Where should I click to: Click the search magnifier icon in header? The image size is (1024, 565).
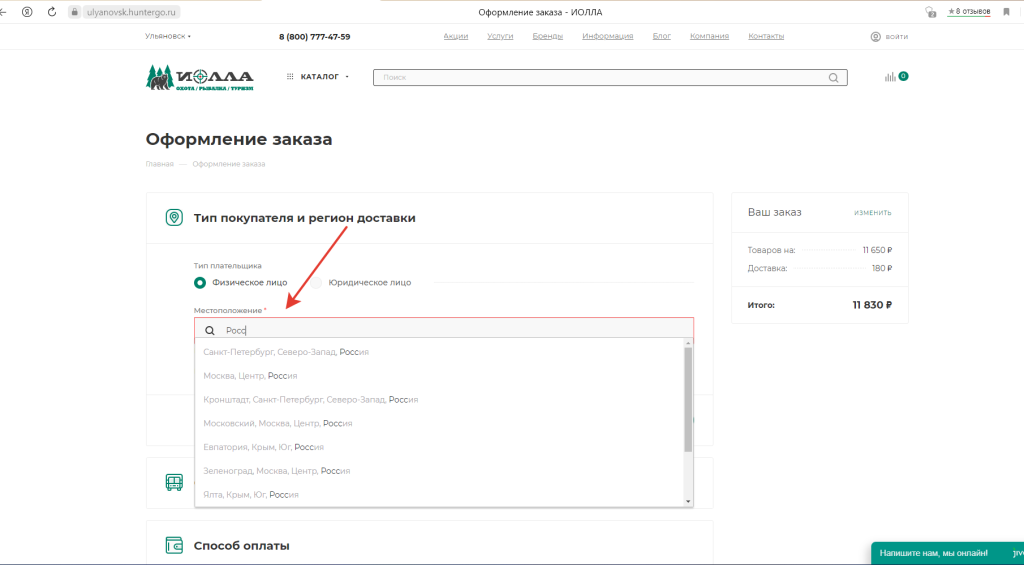(833, 78)
